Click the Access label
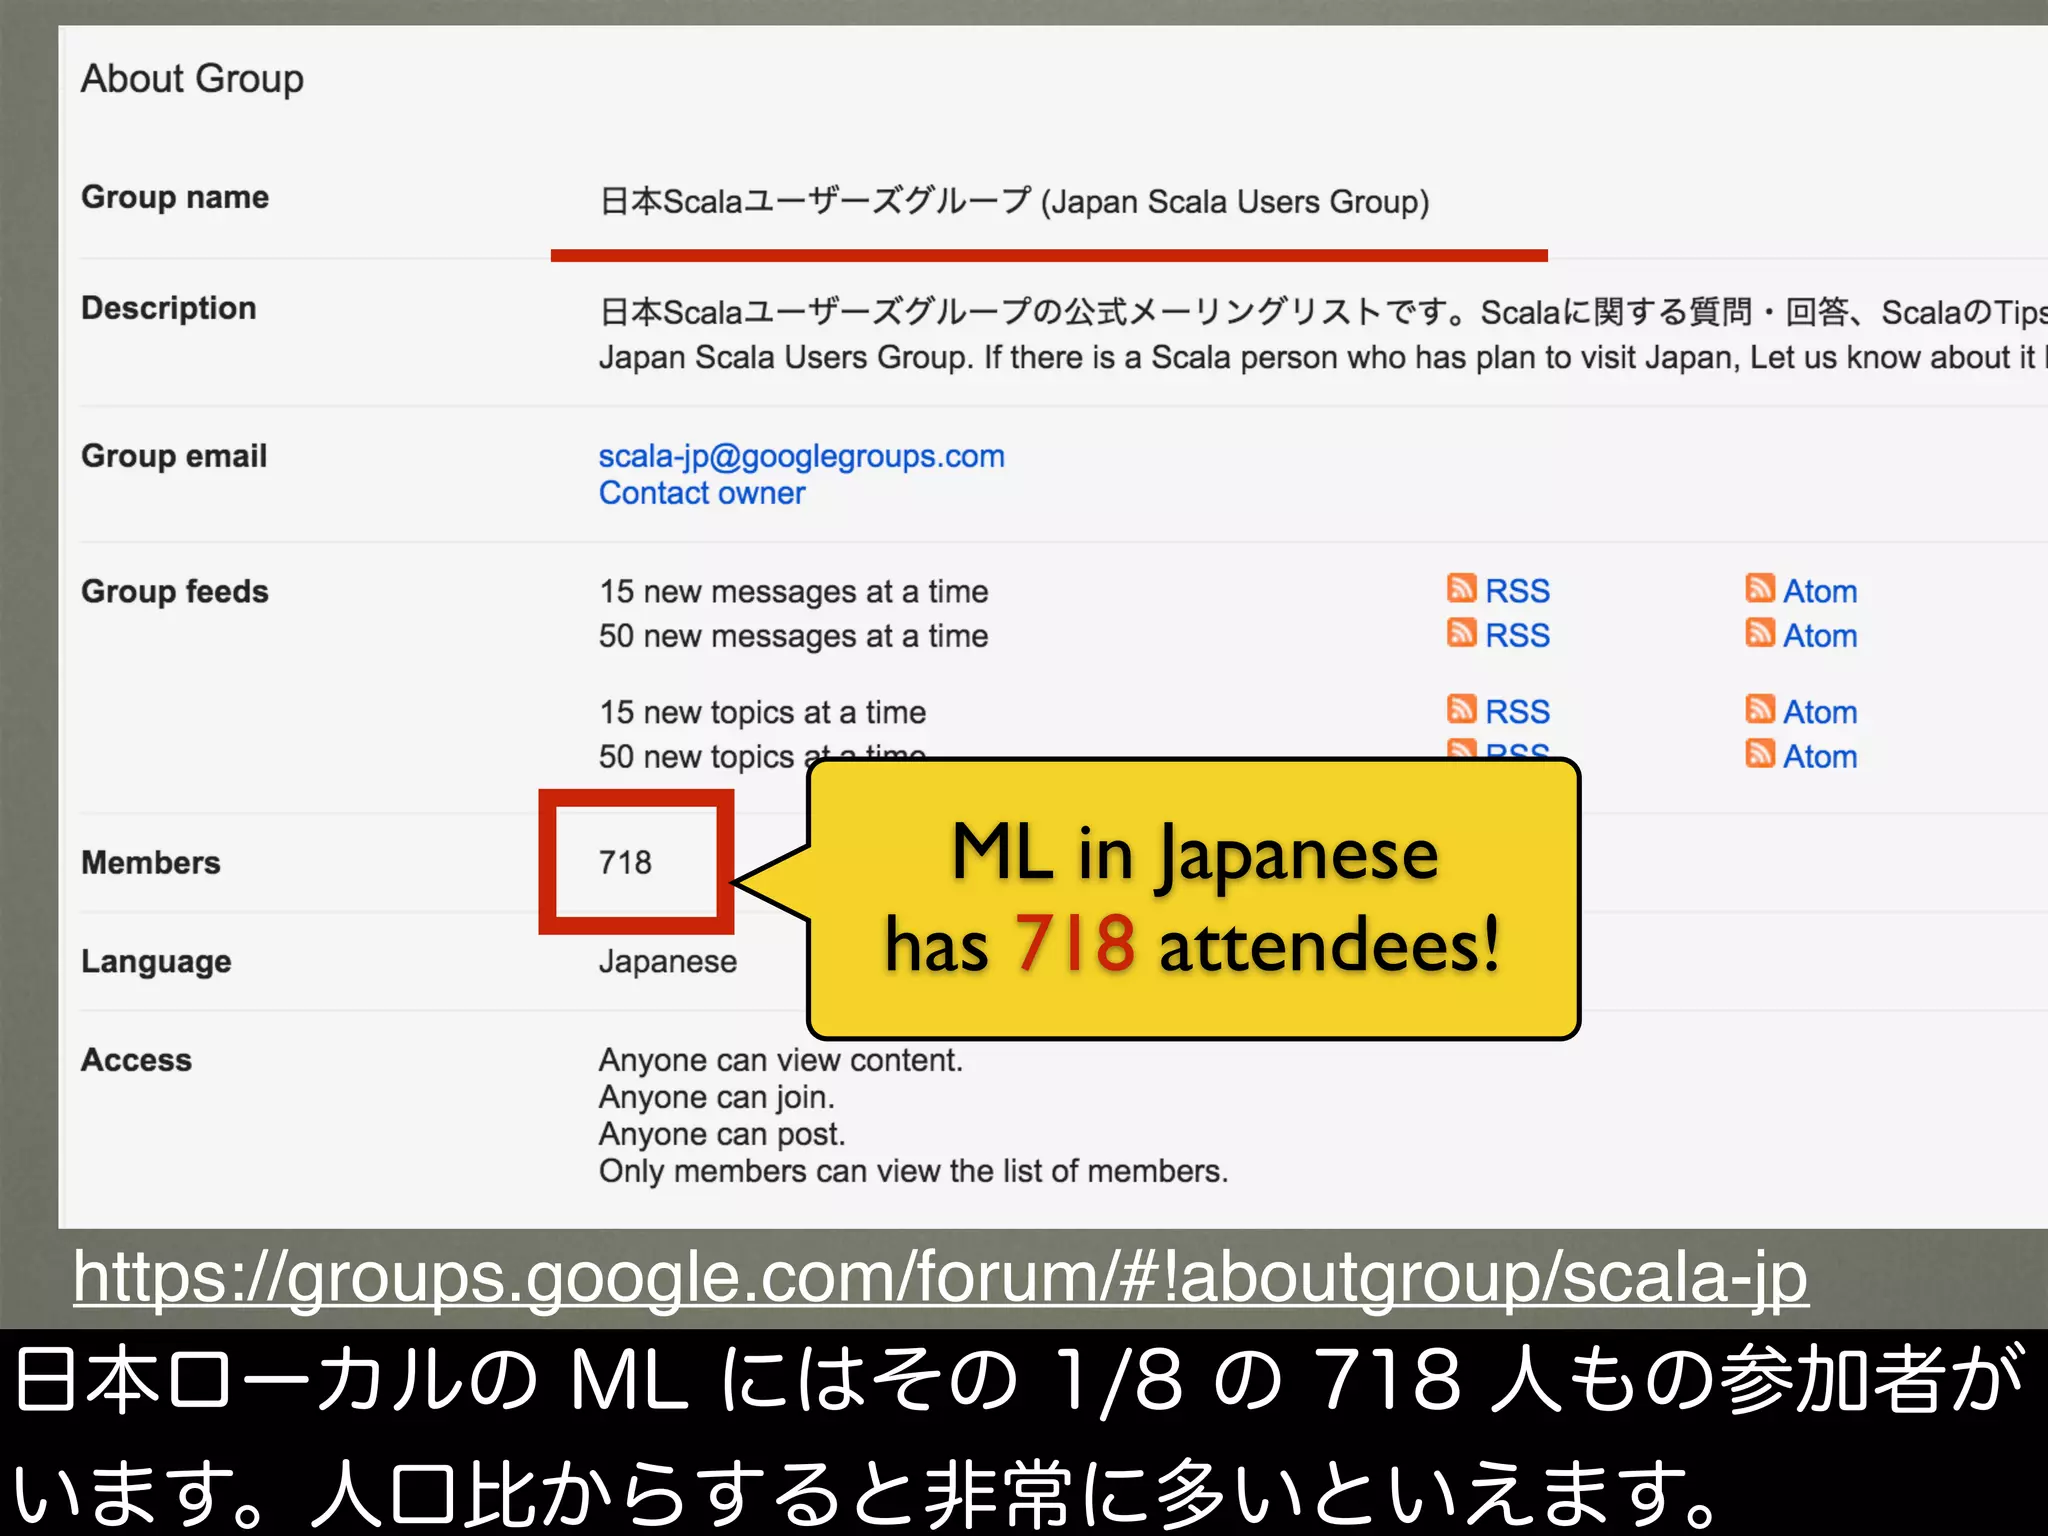This screenshot has height=1536, width=2048. [x=136, y=1060]
